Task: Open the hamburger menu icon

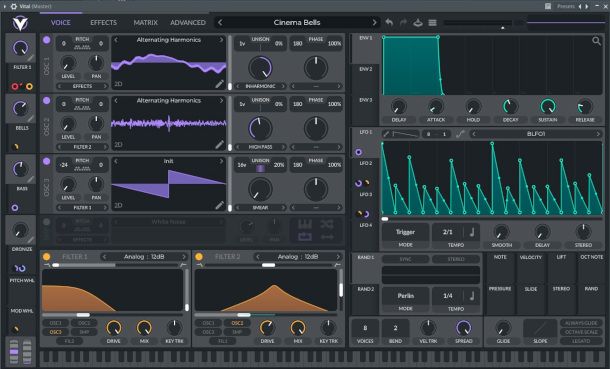Action: (432, 23)
